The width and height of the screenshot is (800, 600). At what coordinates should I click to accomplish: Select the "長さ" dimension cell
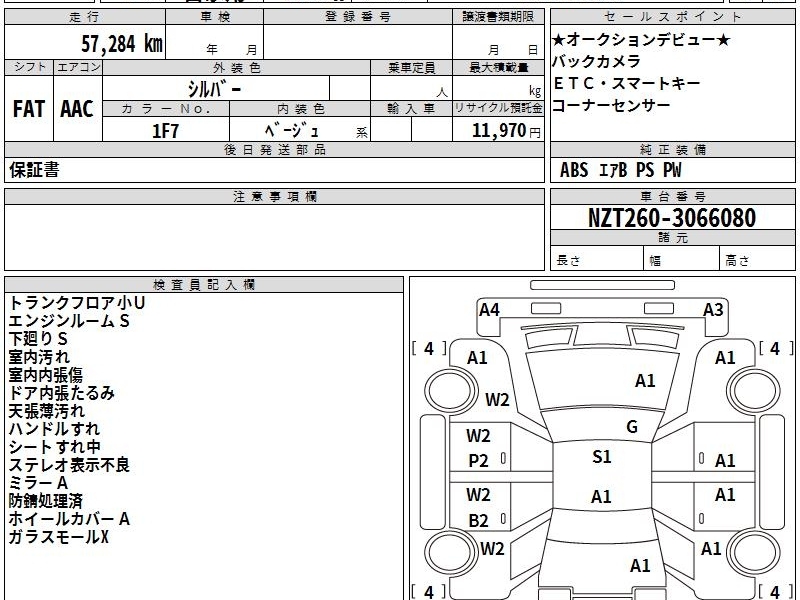pos(597,259)
